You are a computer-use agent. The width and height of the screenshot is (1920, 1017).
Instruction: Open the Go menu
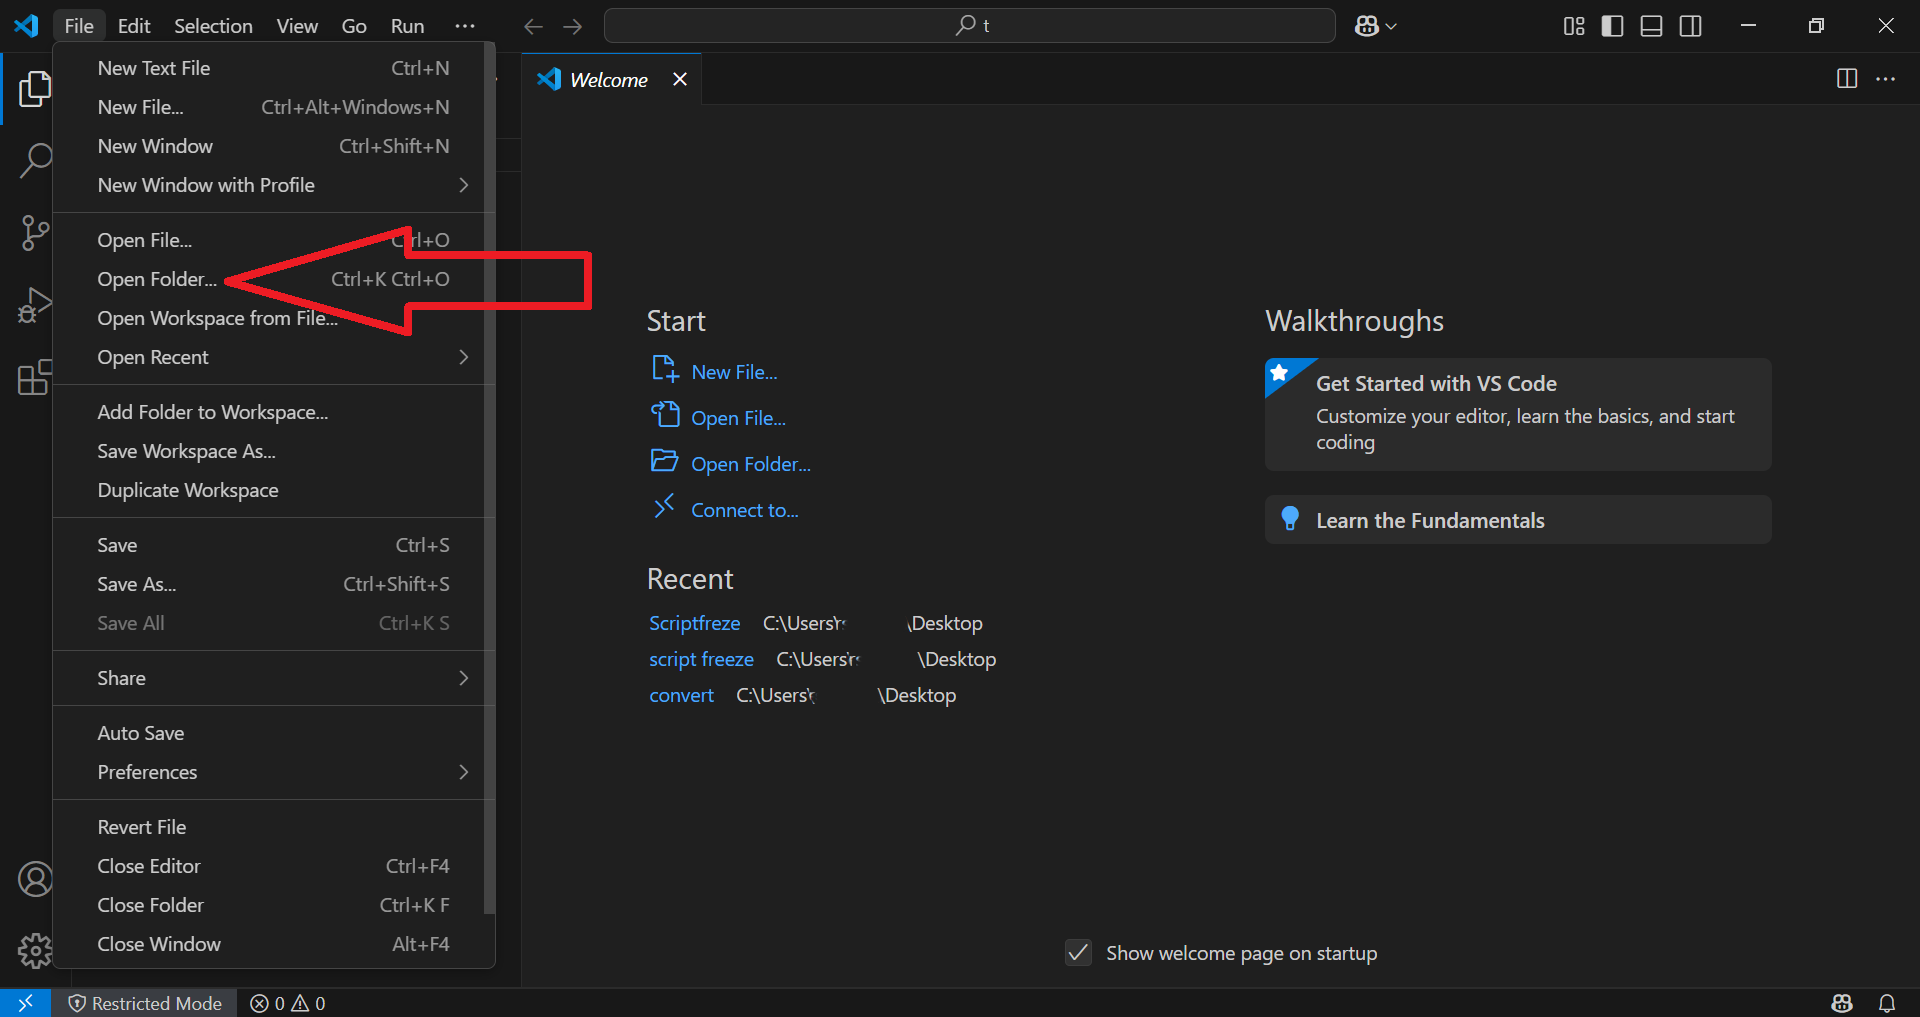click(354, 26)
